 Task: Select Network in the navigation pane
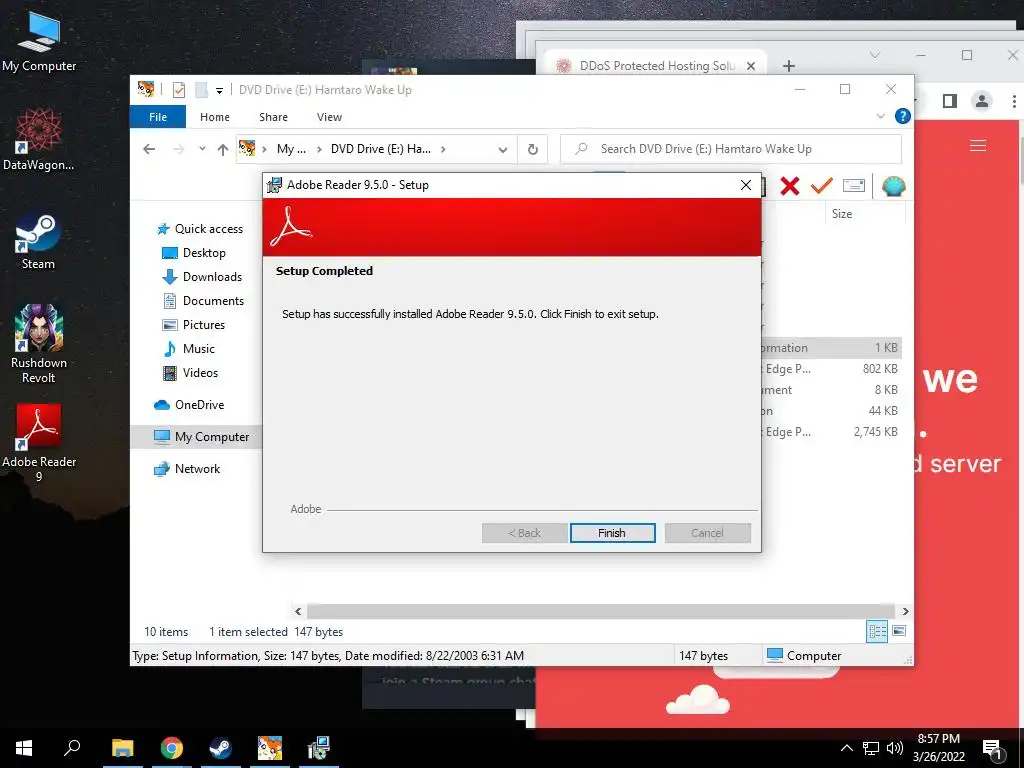pyautogui.click(x=187, y=469)
